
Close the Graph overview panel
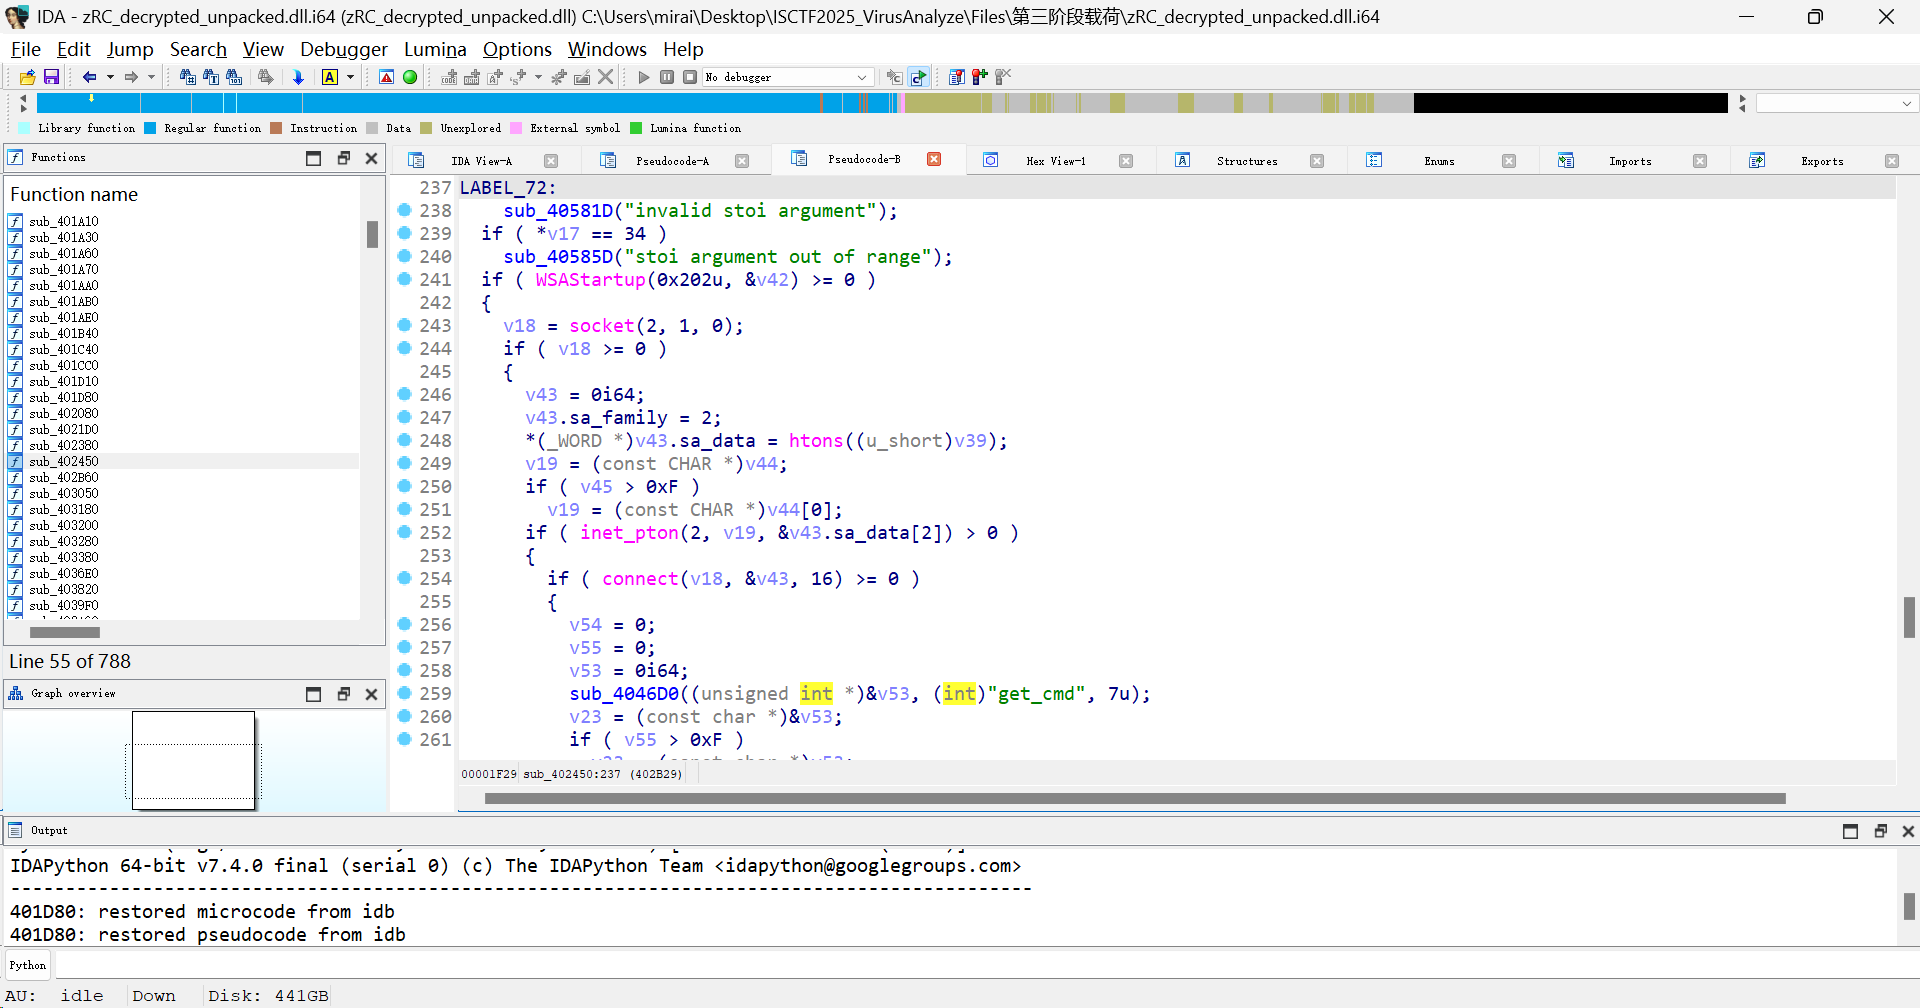[x=371, y=694]
